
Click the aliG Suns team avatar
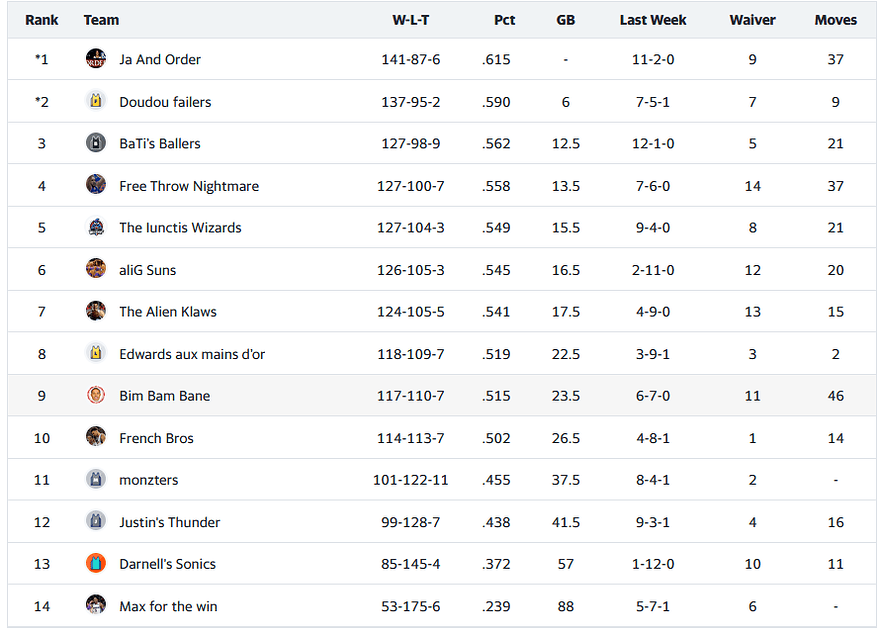pos(96,269)
